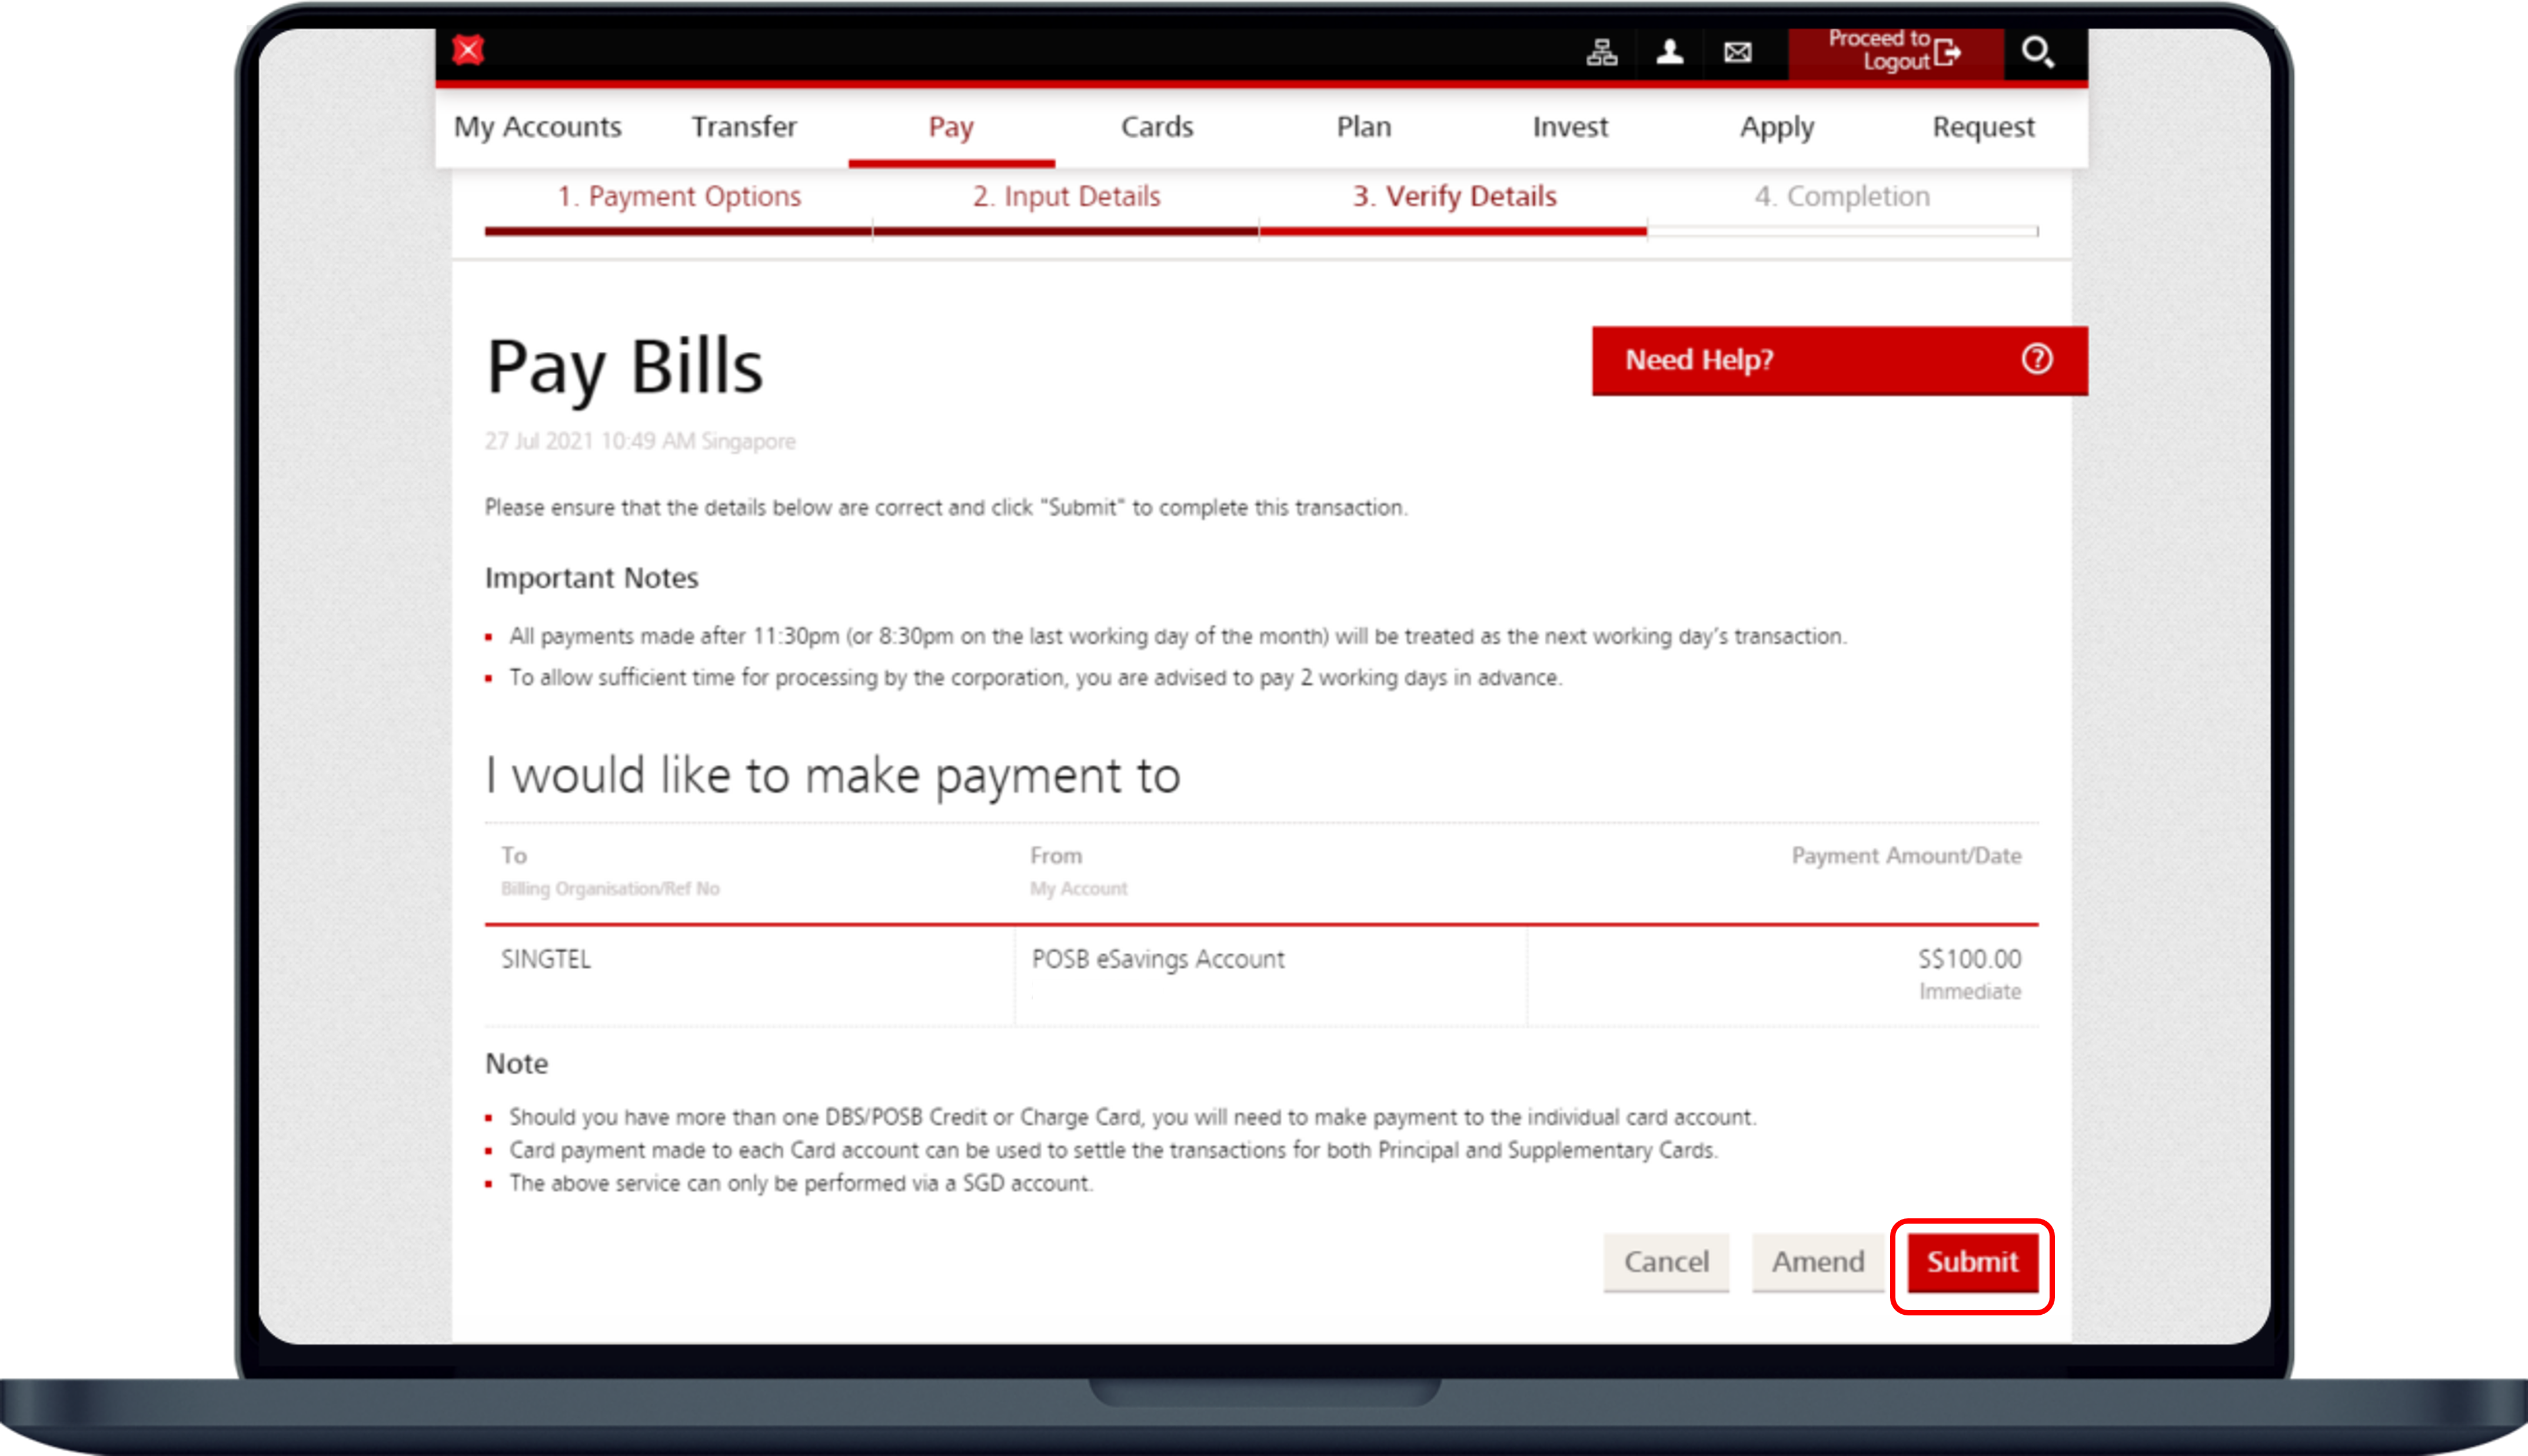Open the mail envelope icon

(1737, 52)
